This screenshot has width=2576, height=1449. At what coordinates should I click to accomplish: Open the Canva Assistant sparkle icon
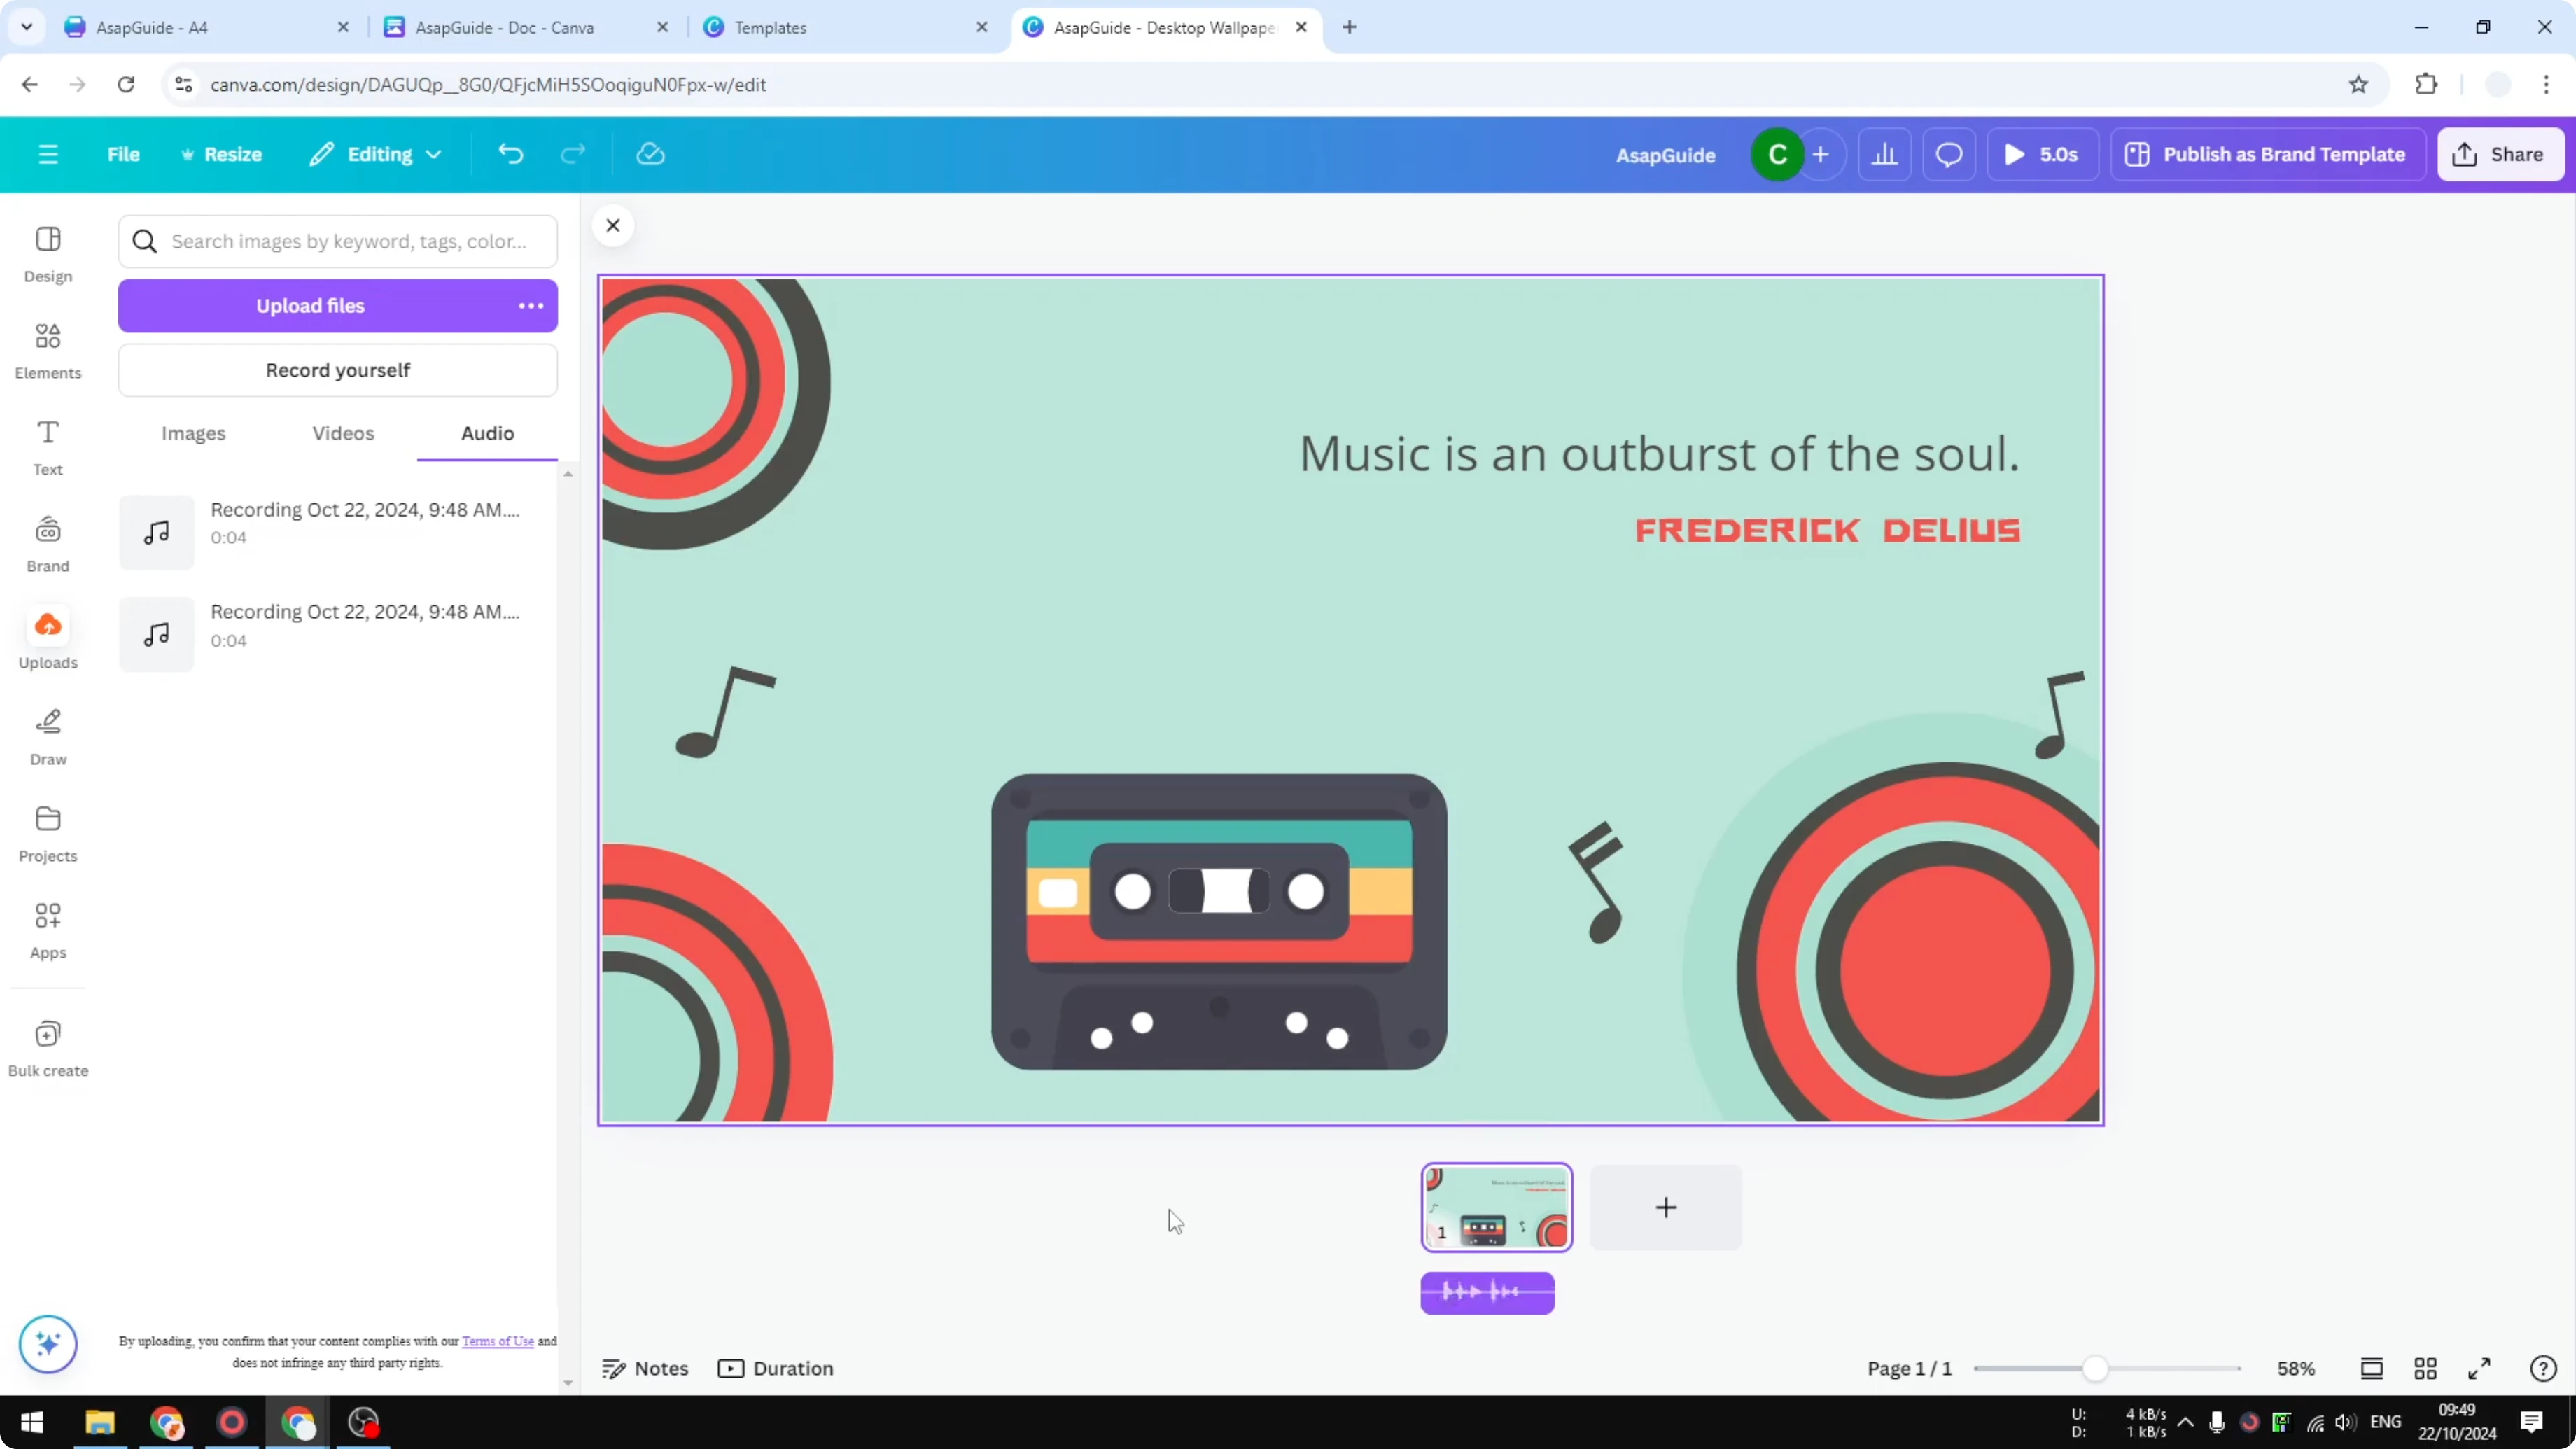(x=47, y=1344)
